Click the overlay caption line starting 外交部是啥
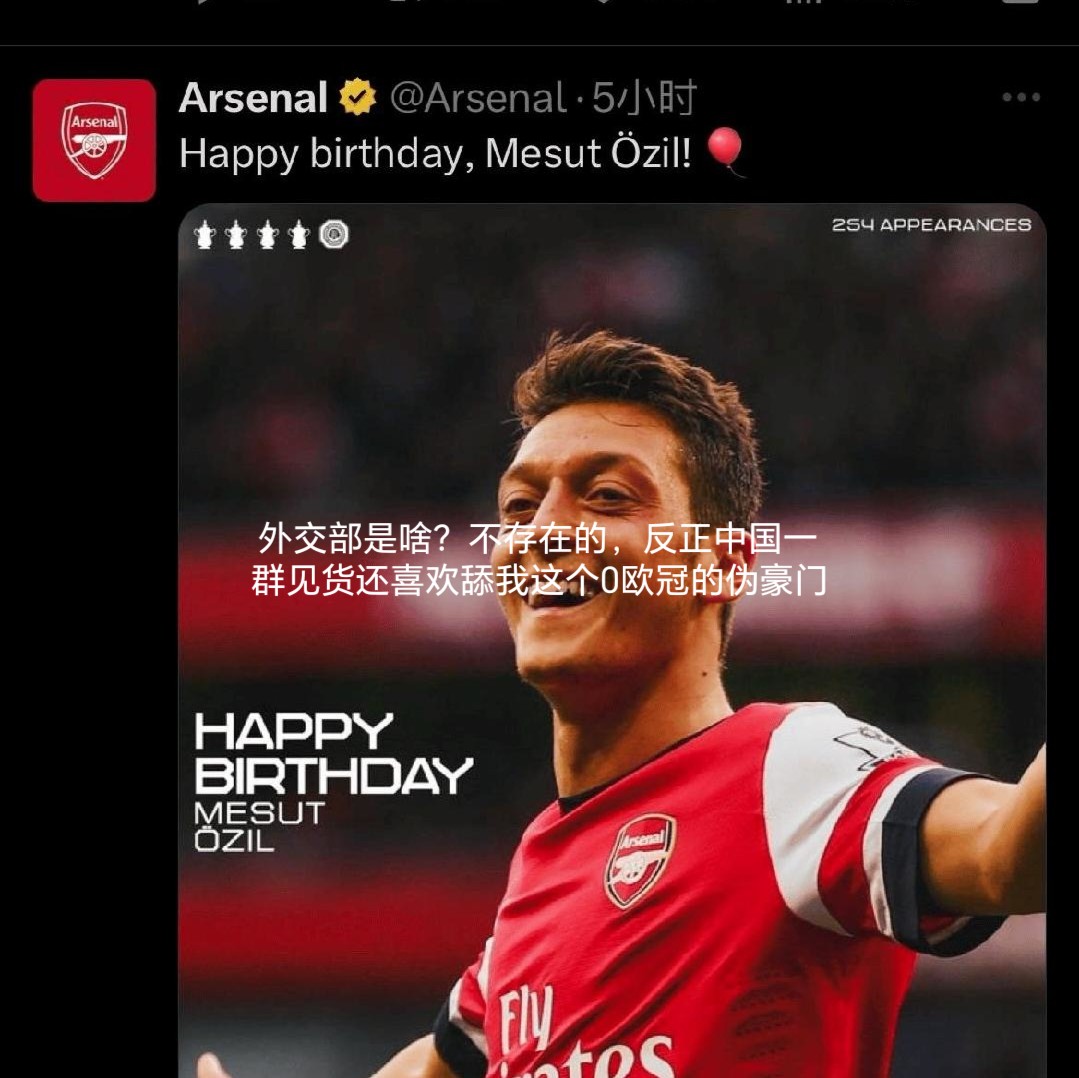Screen dimensions: 1079x1078 click(538, 539)
